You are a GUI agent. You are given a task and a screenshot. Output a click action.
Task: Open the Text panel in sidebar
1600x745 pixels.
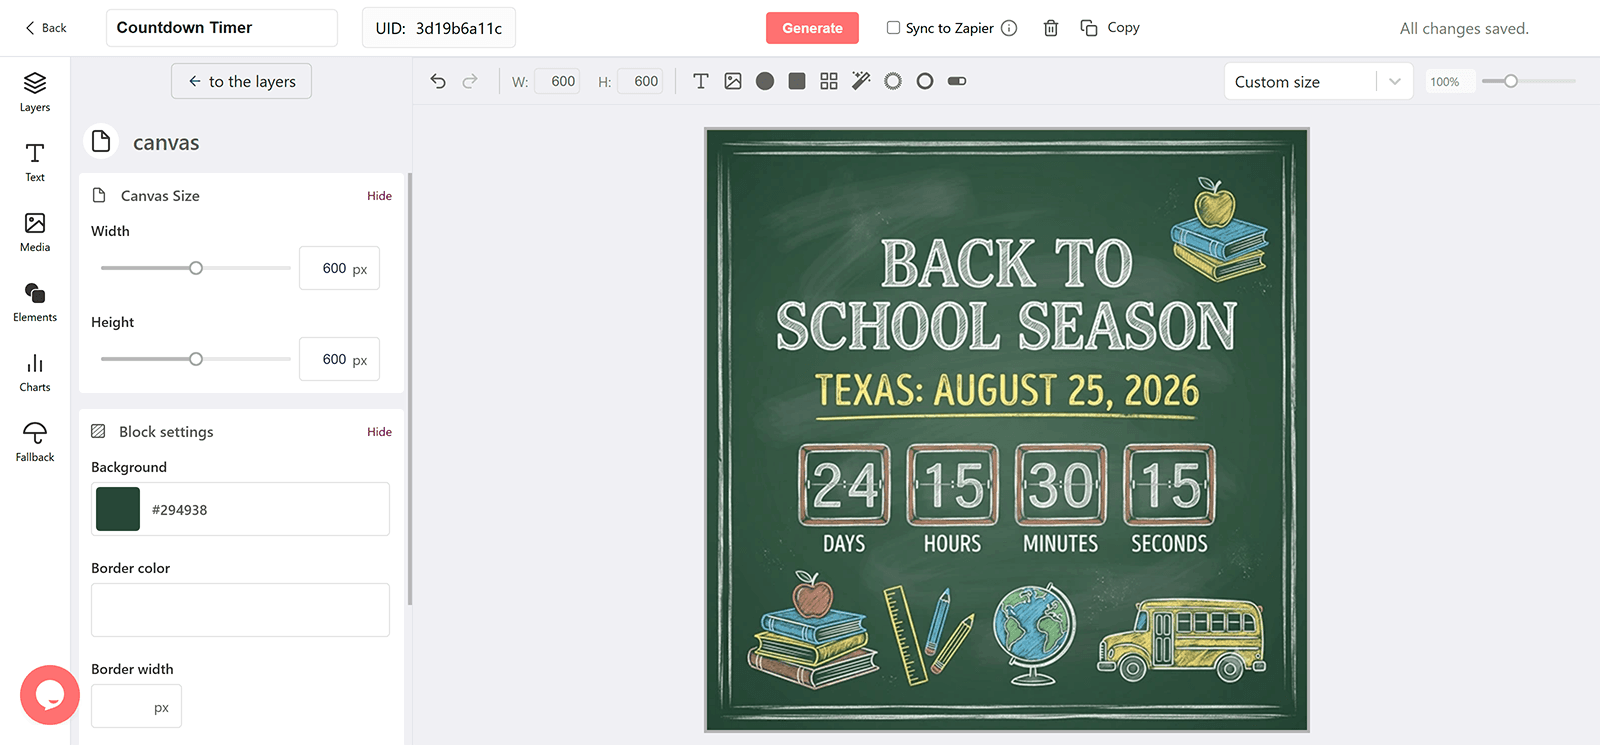pyautogui.click(x=35, y=162)
